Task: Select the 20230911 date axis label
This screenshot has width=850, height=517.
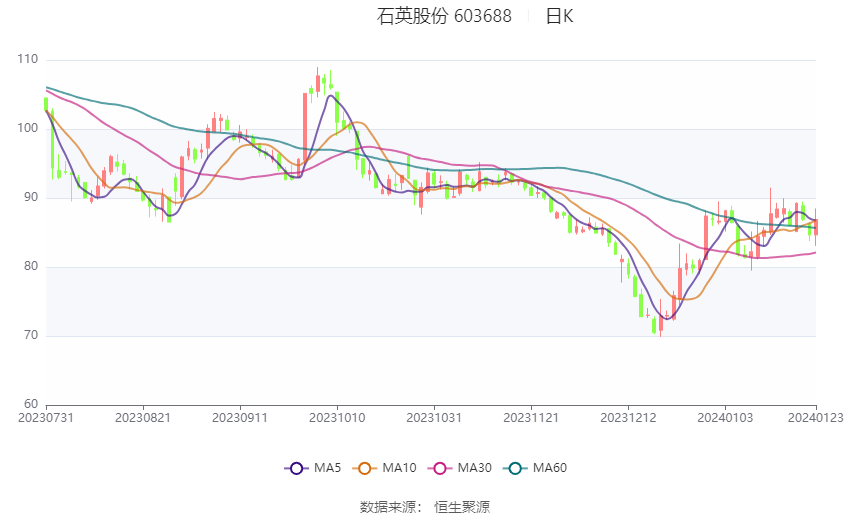Action: (x=240, y=418)
